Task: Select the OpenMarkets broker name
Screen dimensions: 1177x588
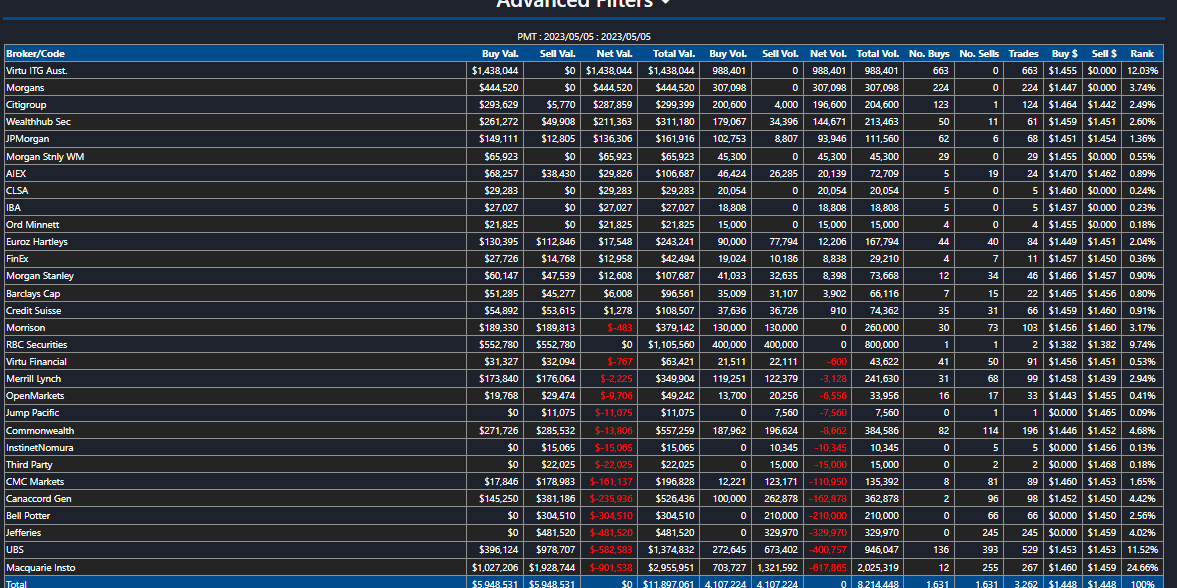Action: tap(35, 396)
